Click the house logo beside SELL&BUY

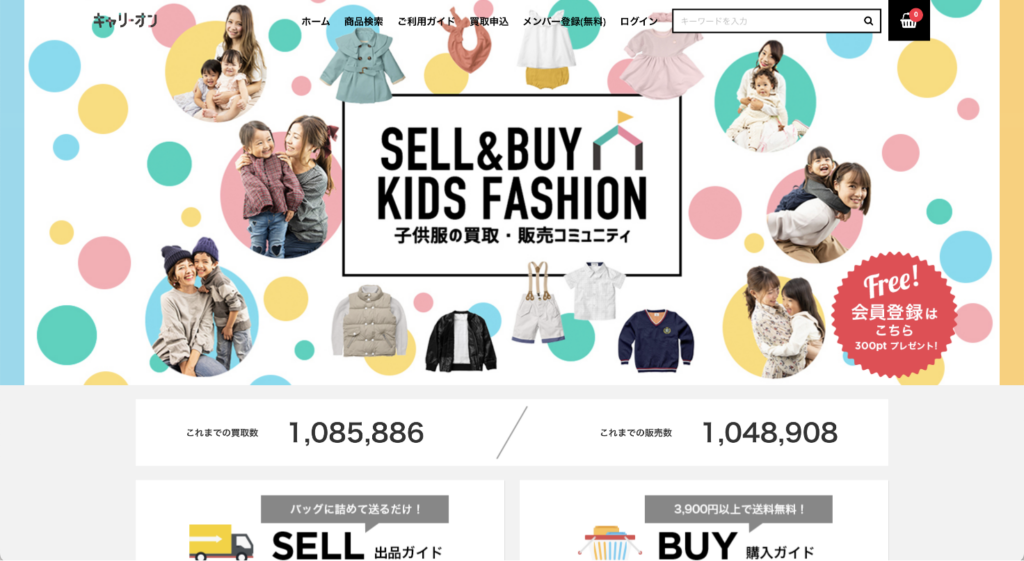[618, 141]
